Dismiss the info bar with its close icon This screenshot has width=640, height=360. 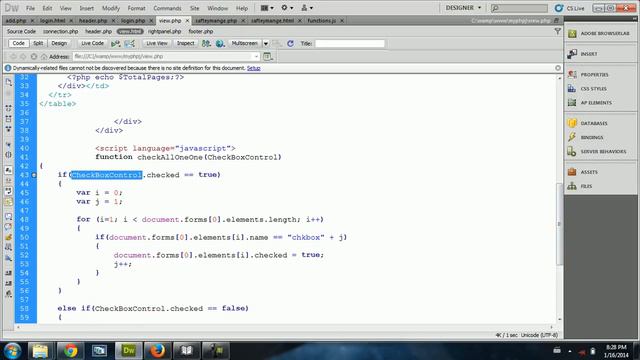(x=558, y=68)
